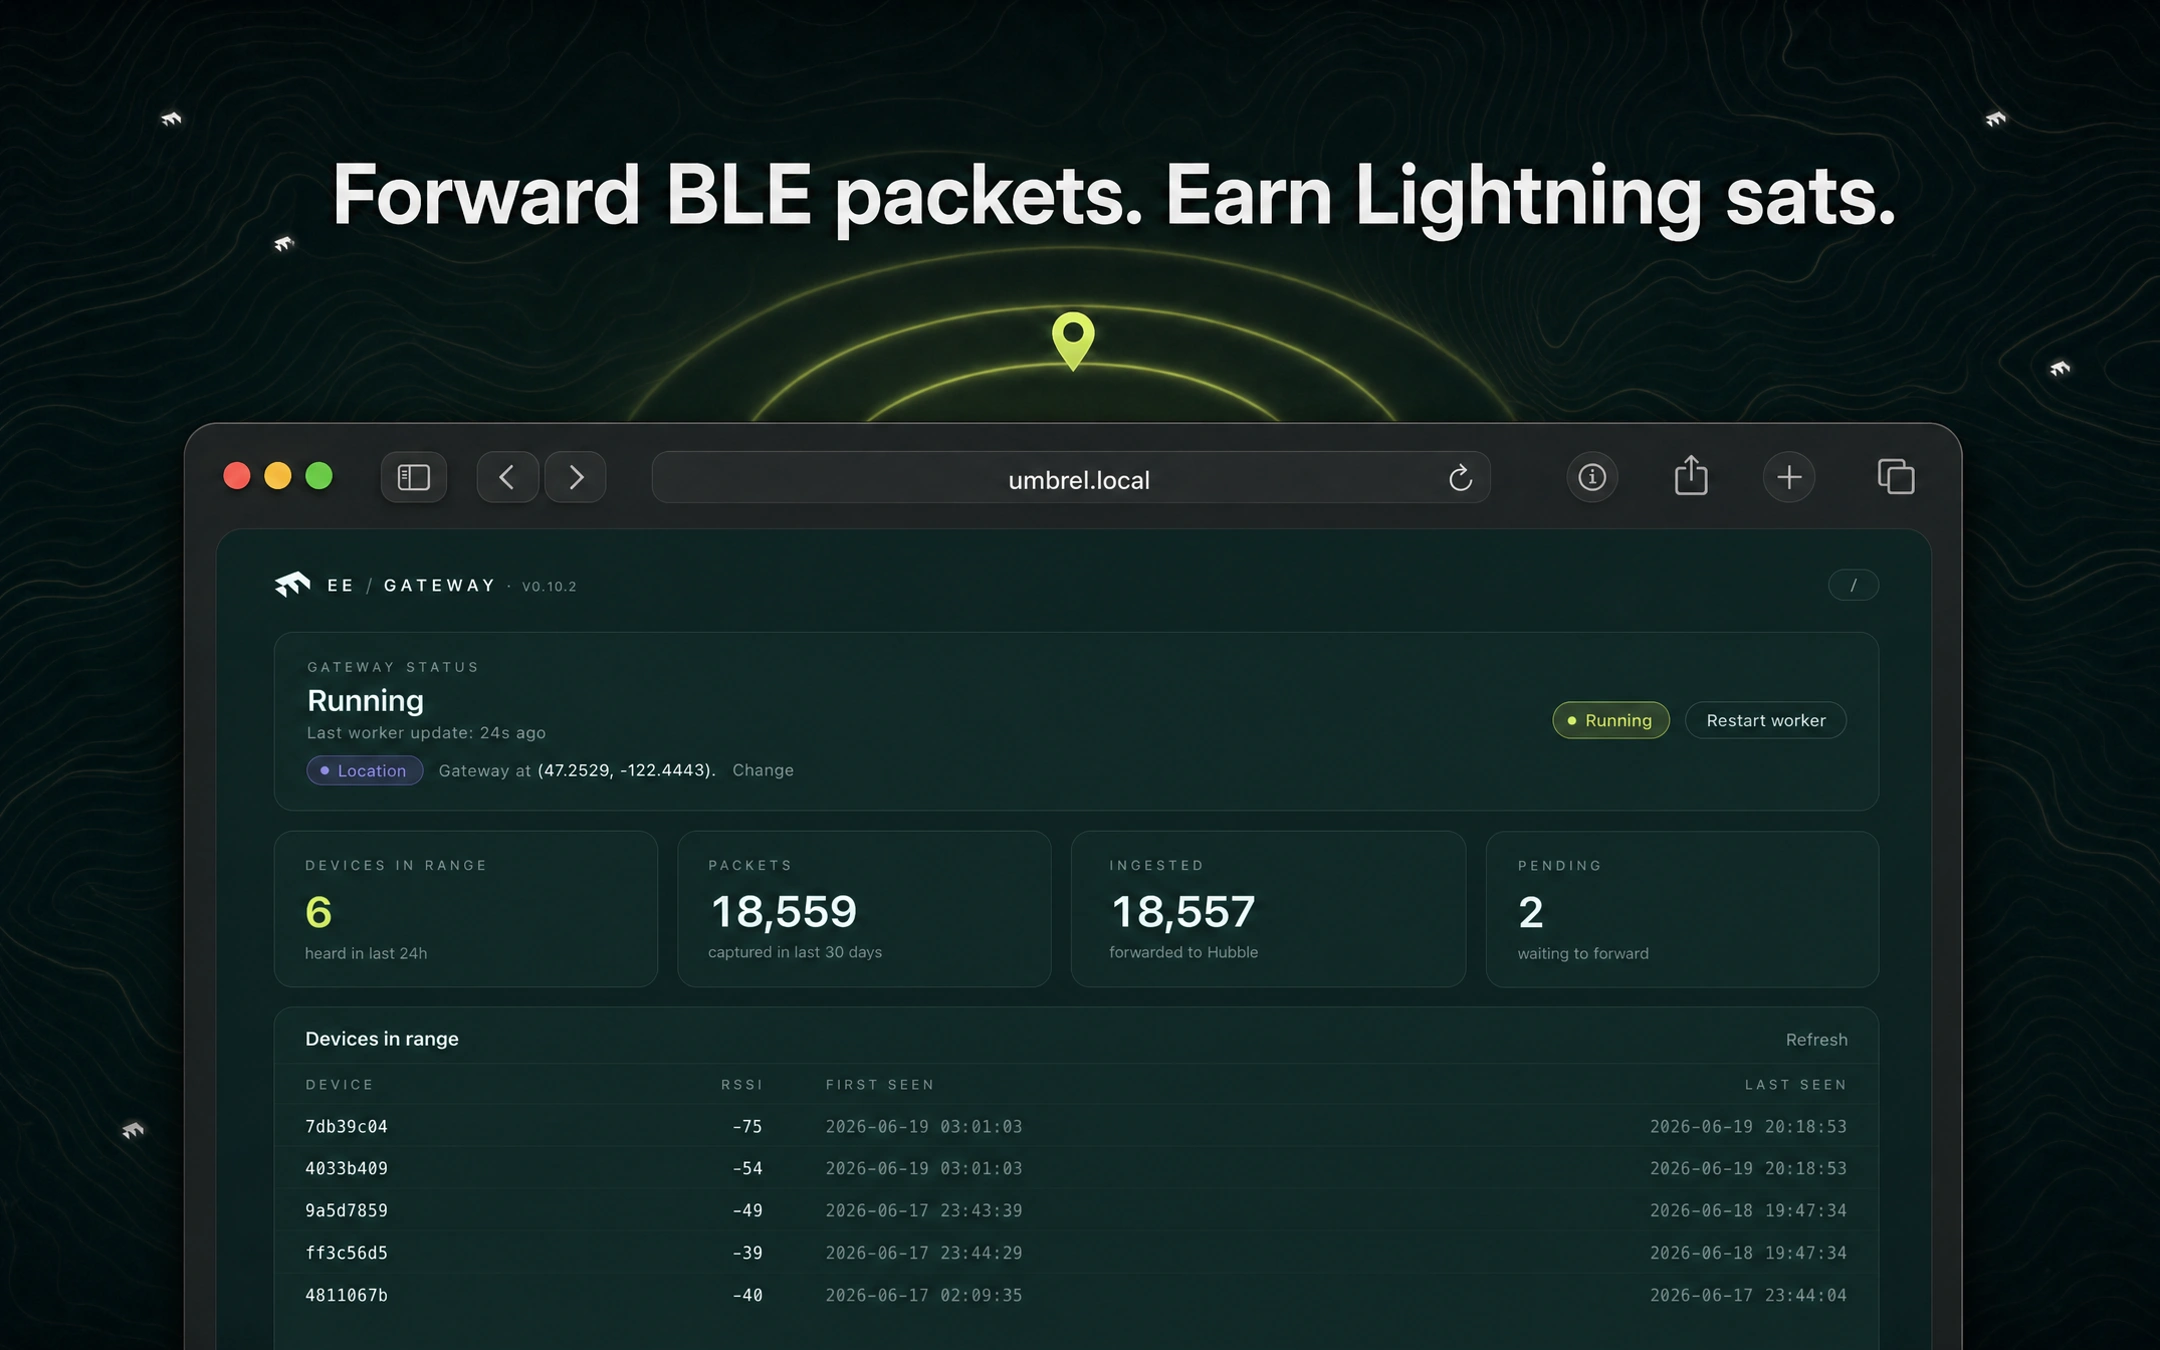
Task: Click the Devices in range heading
Action: pos(382,1038)
